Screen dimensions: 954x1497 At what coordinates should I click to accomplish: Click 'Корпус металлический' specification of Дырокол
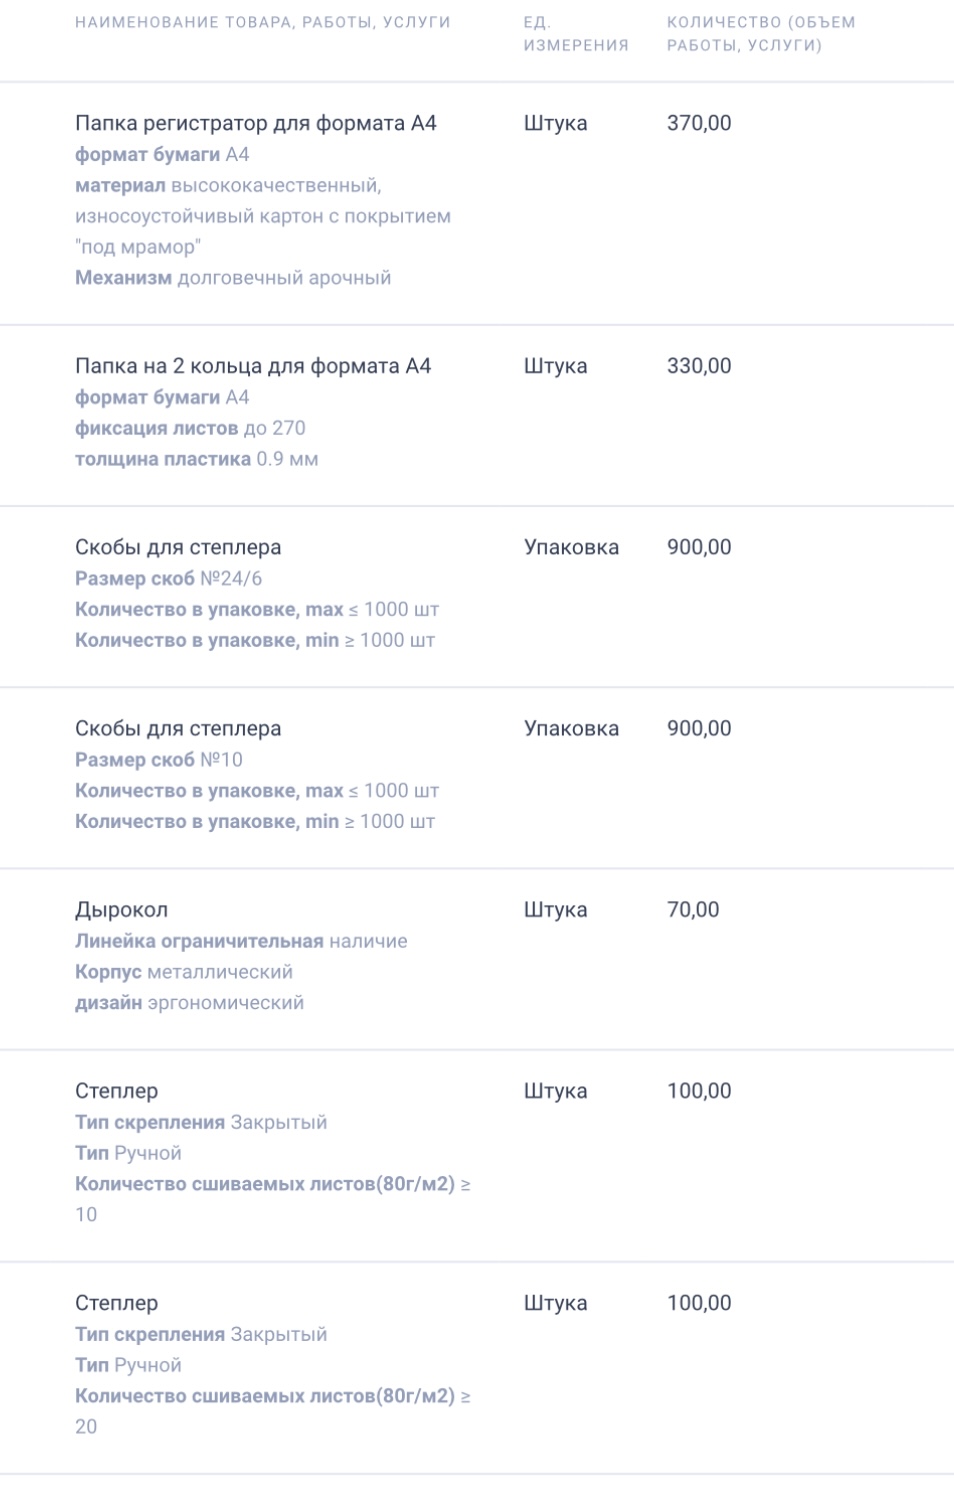click(x=184, y=972)
